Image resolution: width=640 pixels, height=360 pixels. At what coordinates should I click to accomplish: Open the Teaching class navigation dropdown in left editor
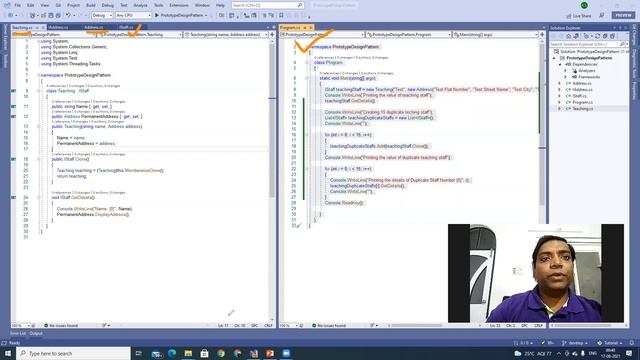point(140,35)
